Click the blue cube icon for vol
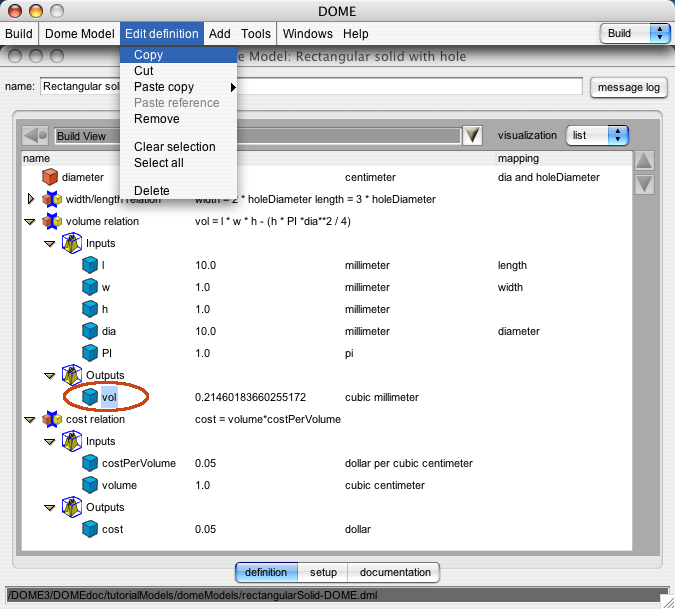The image size is (675, 609). 90,397
